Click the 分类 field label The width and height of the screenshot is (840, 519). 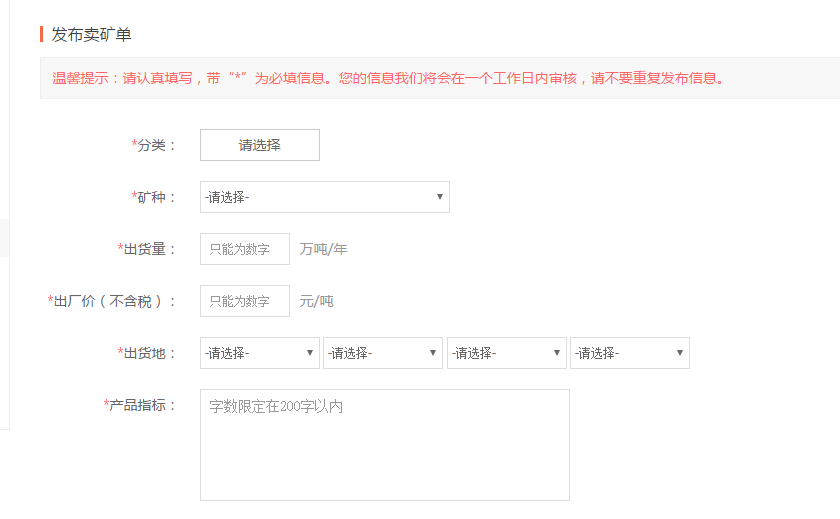pos(155,145)
